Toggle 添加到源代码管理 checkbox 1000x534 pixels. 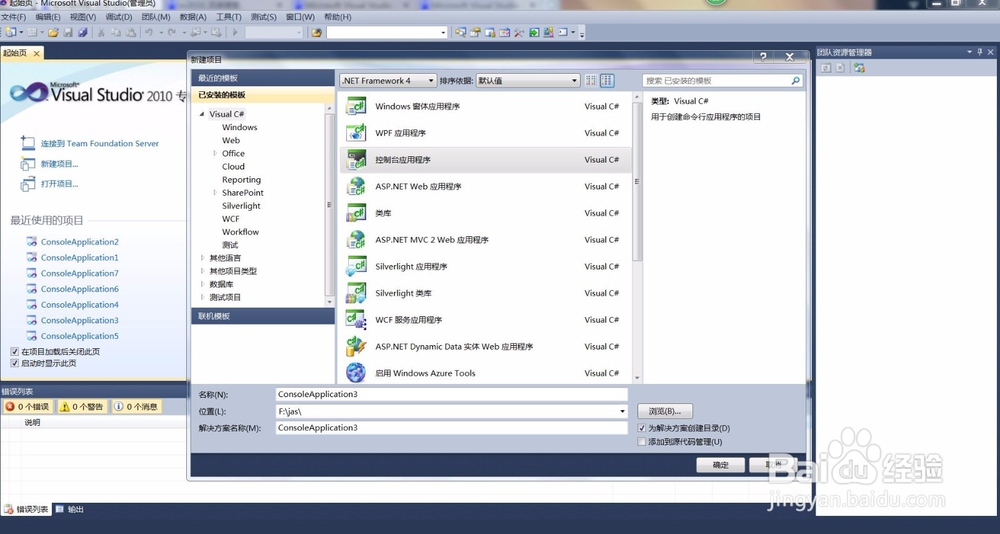[642, 441]
